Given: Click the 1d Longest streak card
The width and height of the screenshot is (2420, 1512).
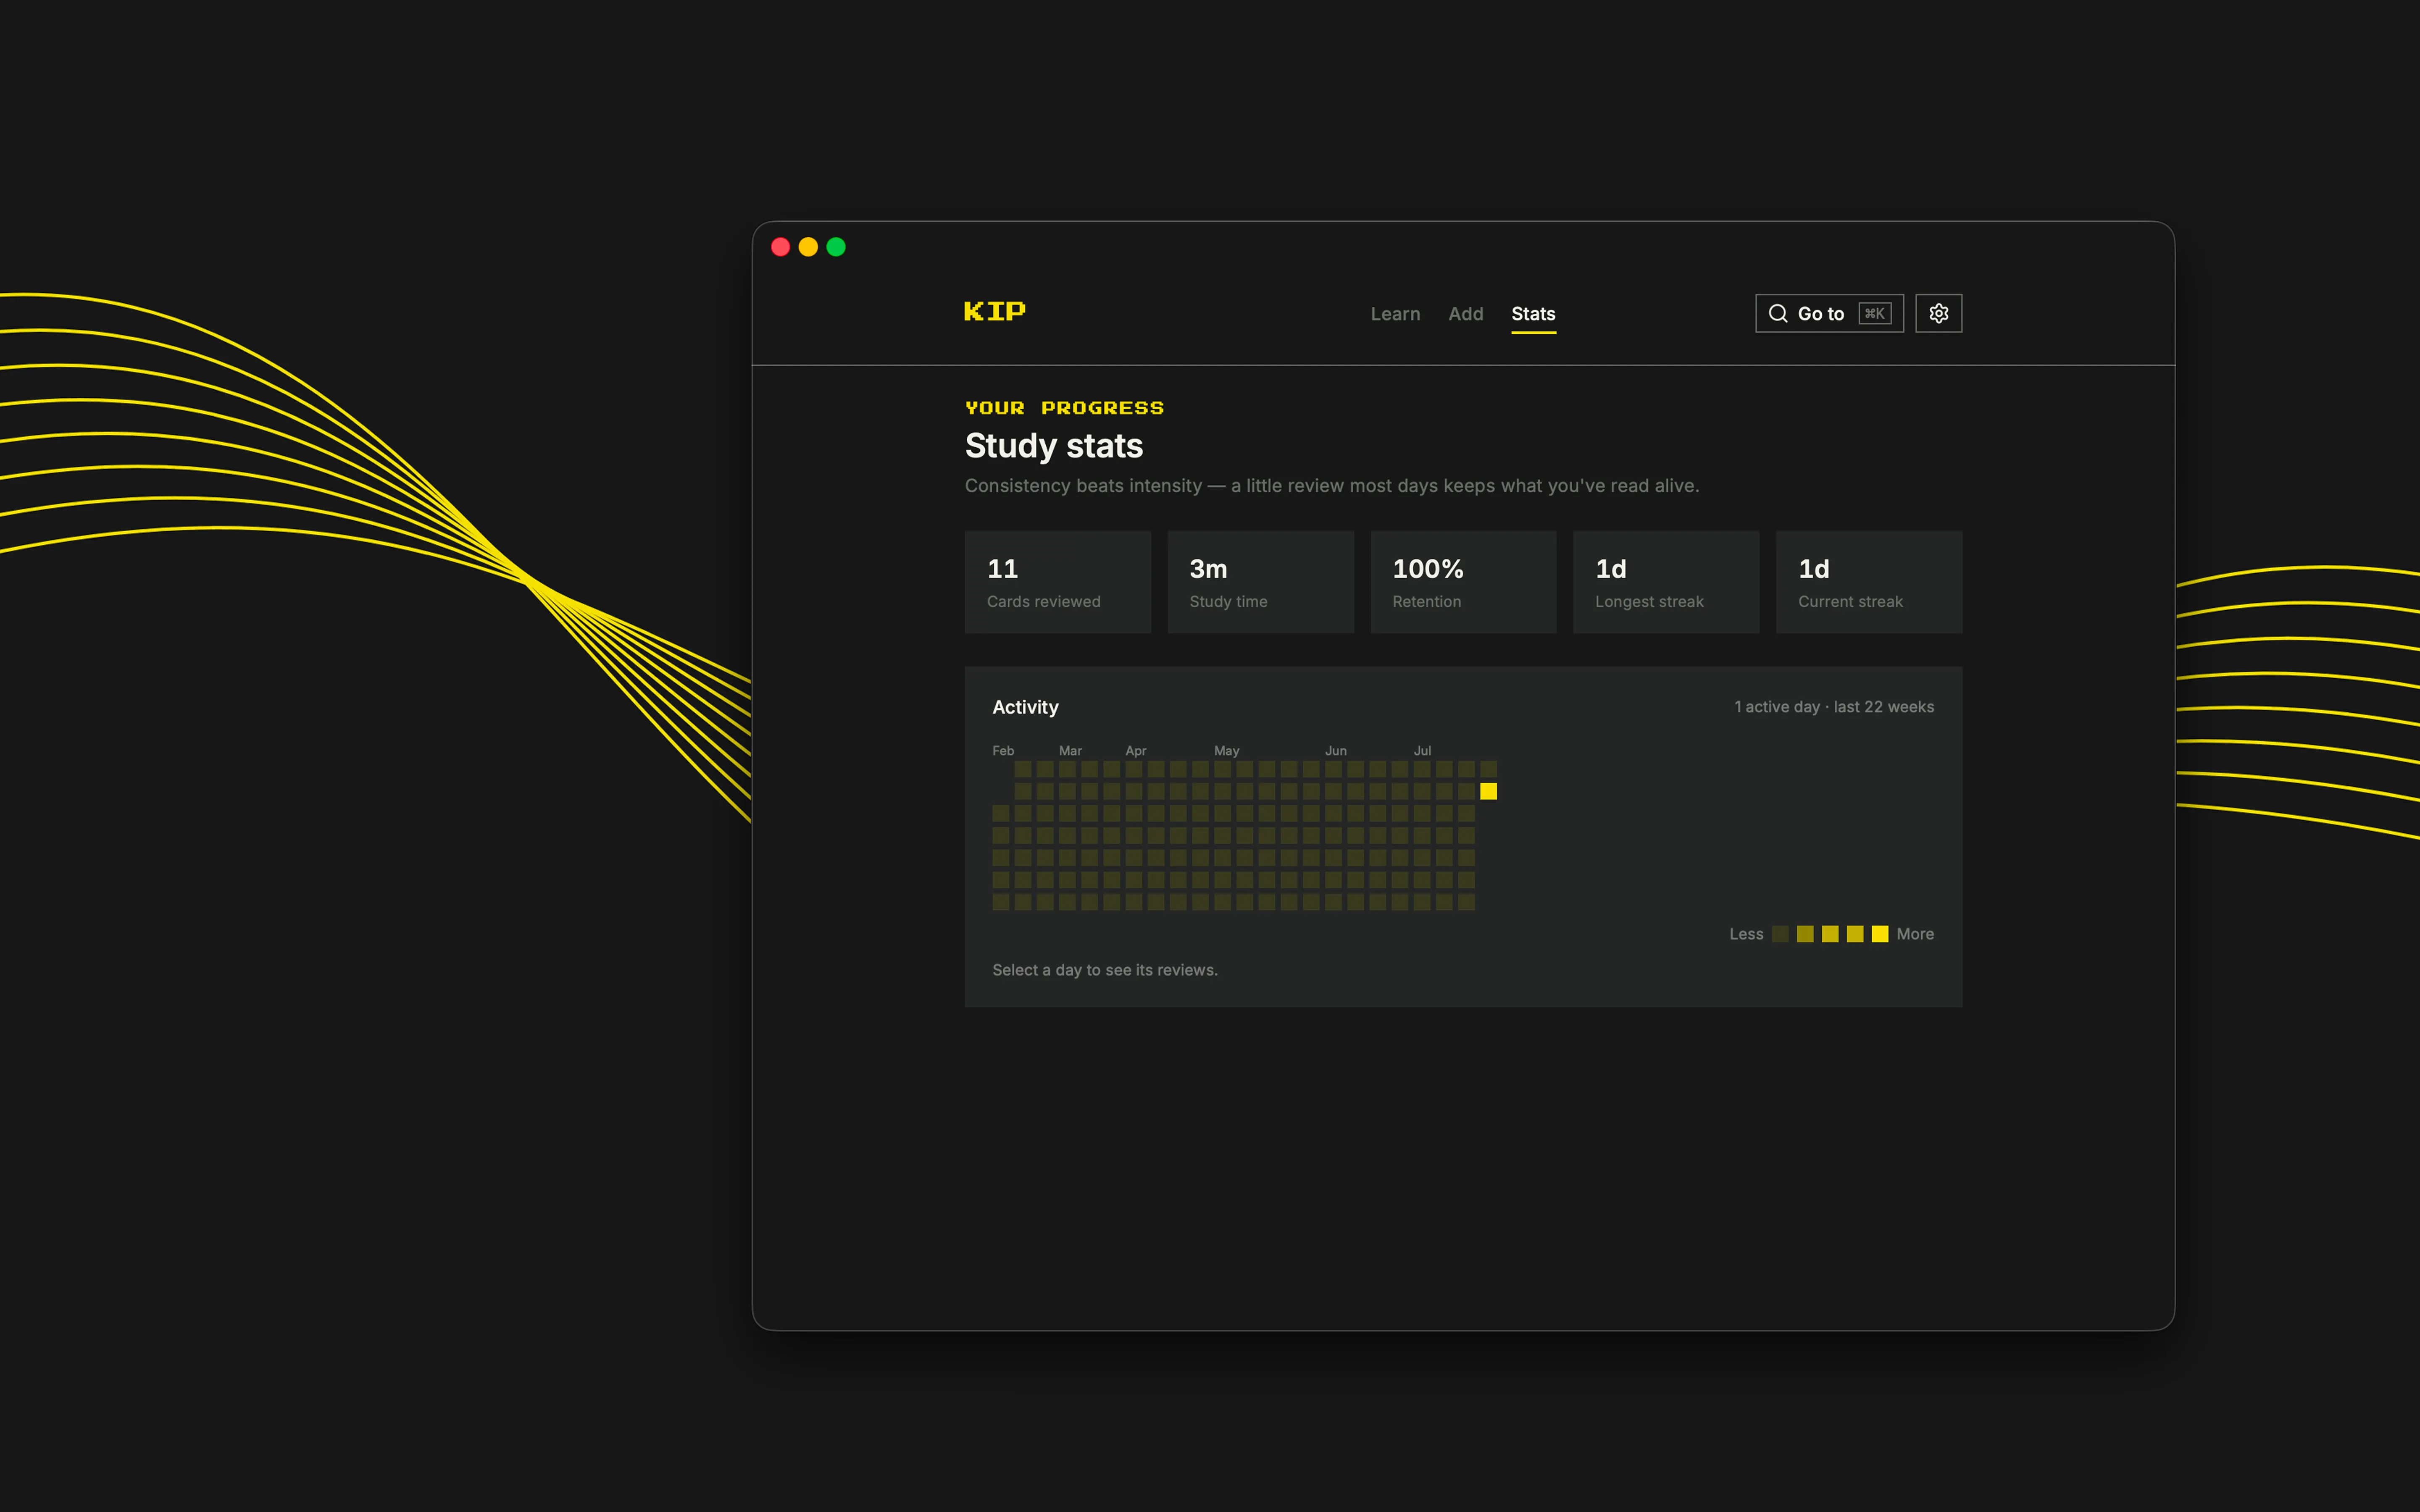Looking at the screenshot, I should (1666, 582).
